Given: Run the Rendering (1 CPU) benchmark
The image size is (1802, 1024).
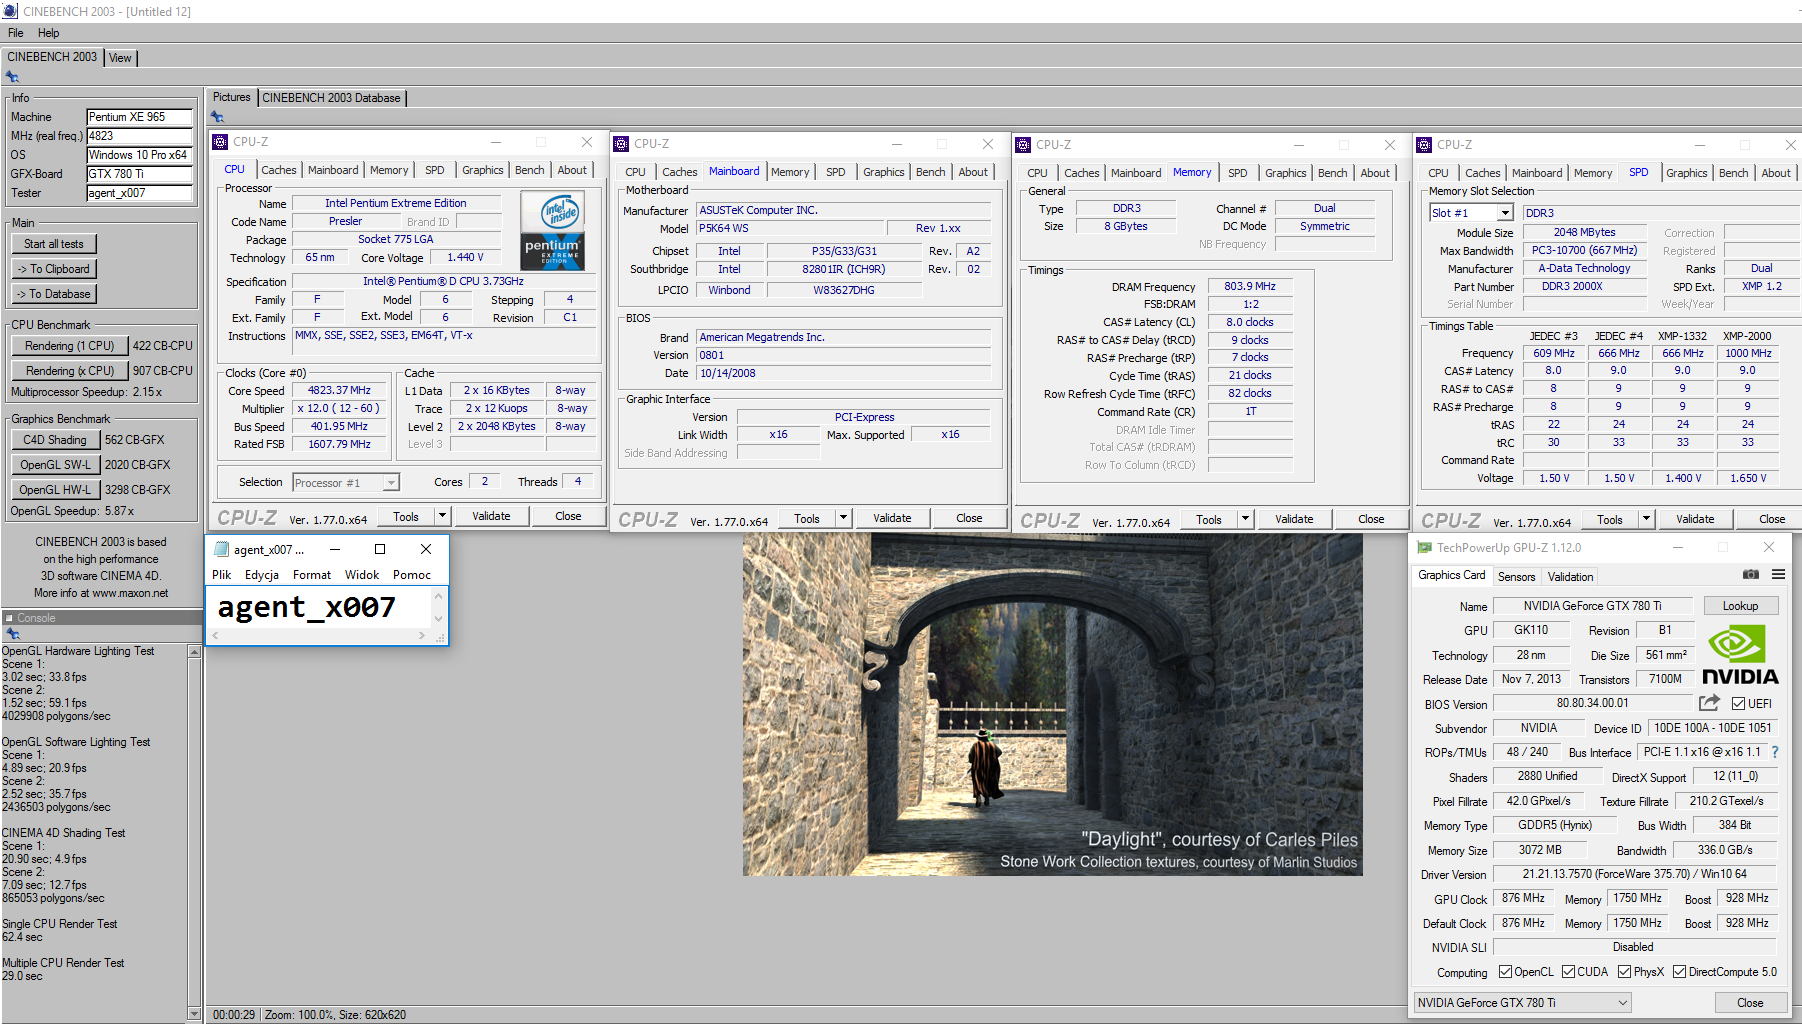Looking at the screenshot, I should coord(70,346).
